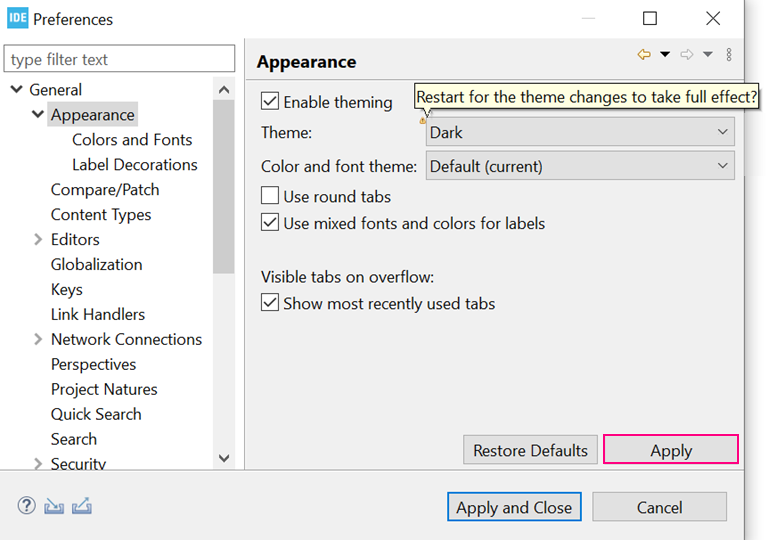Open the three-dot view menu icon
Image resolution: width=770 pixels, height=540 pixels.
[729, 55]
